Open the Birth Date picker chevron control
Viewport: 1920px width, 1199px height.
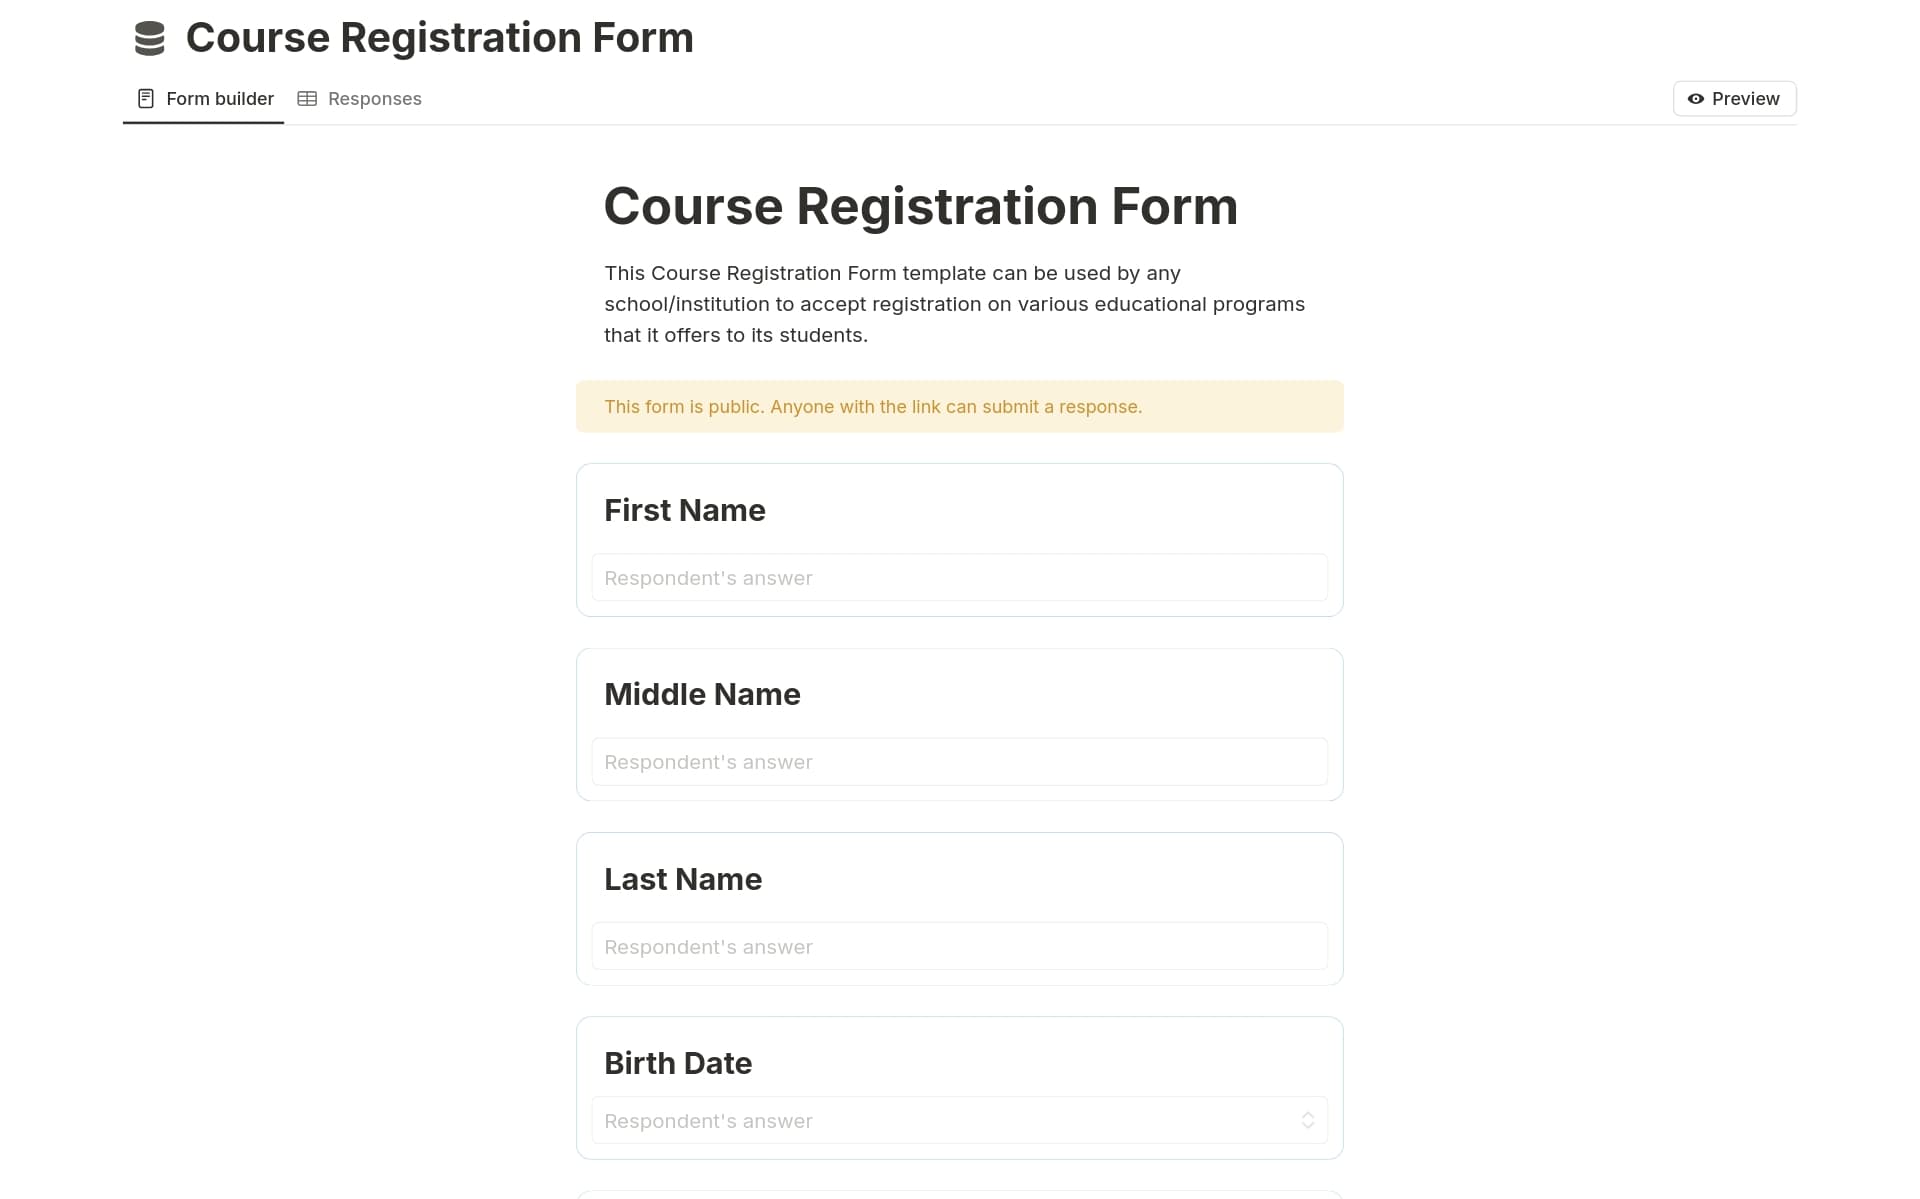(x=1308, y=1120)
